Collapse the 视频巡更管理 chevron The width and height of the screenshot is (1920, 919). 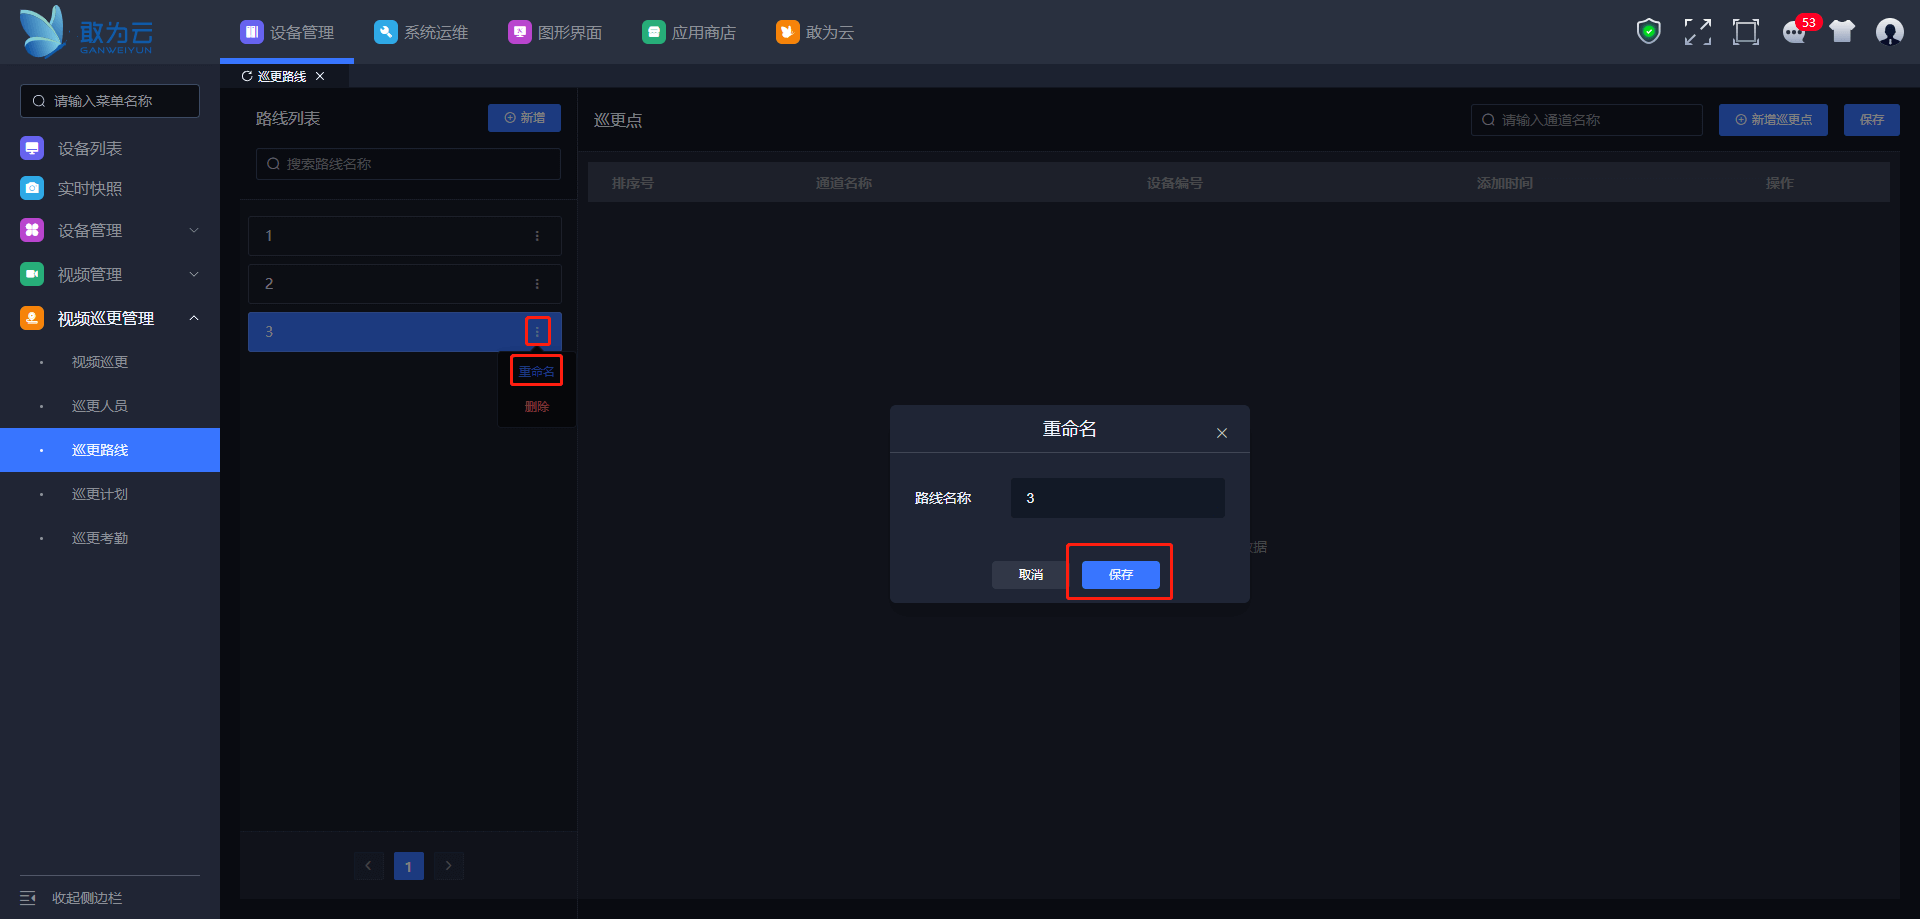click(194, 318)
